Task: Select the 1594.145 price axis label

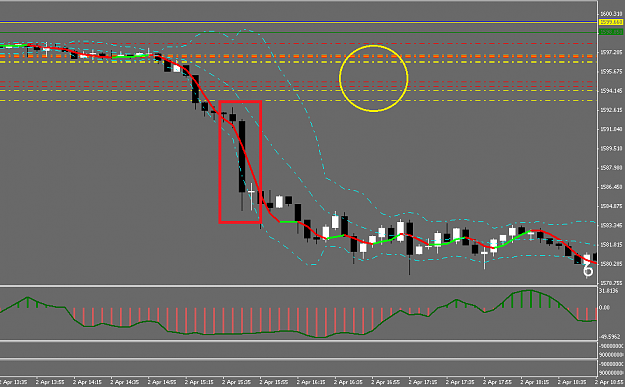Action: coord(611,91)
